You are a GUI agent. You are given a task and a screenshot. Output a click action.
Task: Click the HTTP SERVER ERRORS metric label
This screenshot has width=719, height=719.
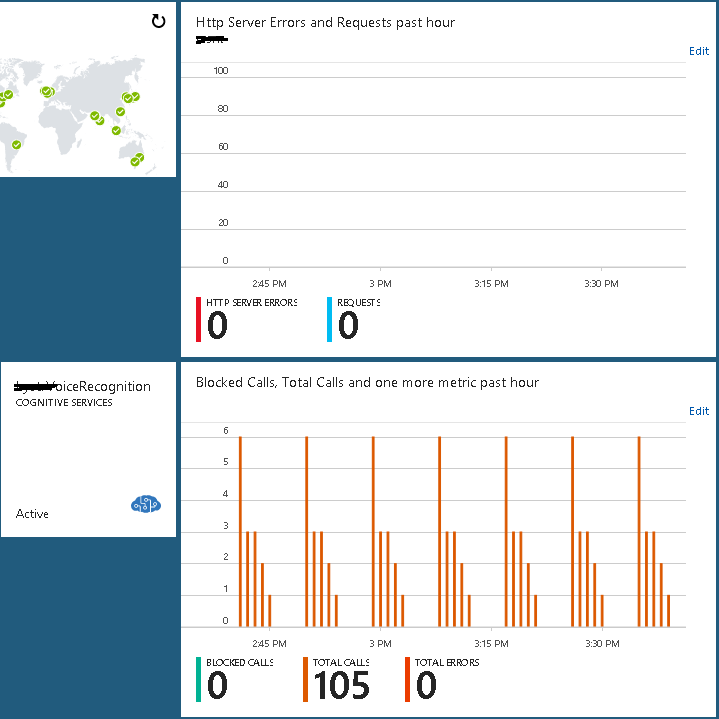251,303
